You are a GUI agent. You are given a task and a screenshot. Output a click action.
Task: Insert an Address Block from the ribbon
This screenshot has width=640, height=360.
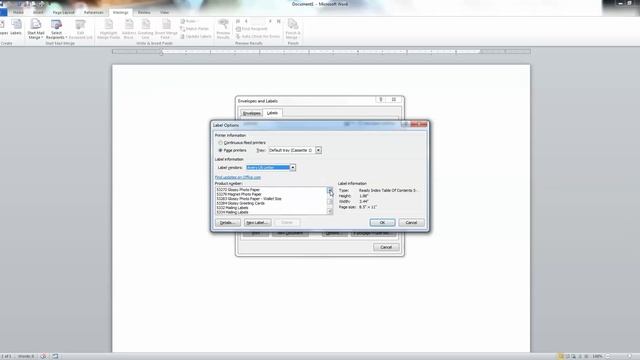pyautogui.click(x=129, y=29)
